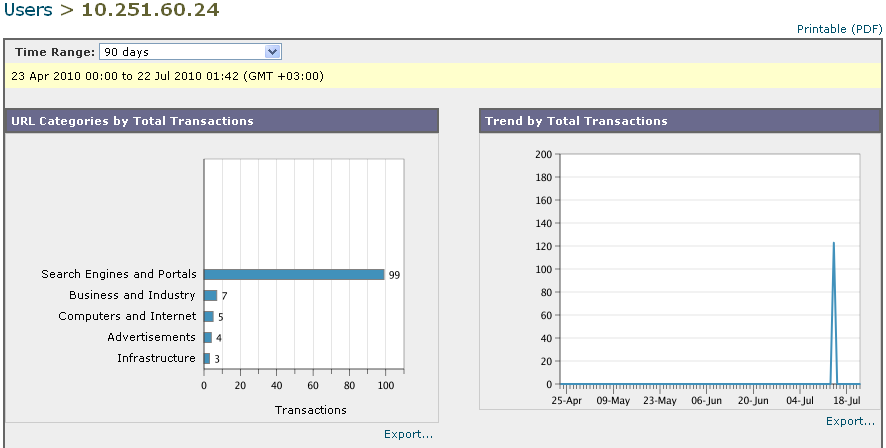
Task: Click the 04-Jul axis label
Action: tap(800, 401)
